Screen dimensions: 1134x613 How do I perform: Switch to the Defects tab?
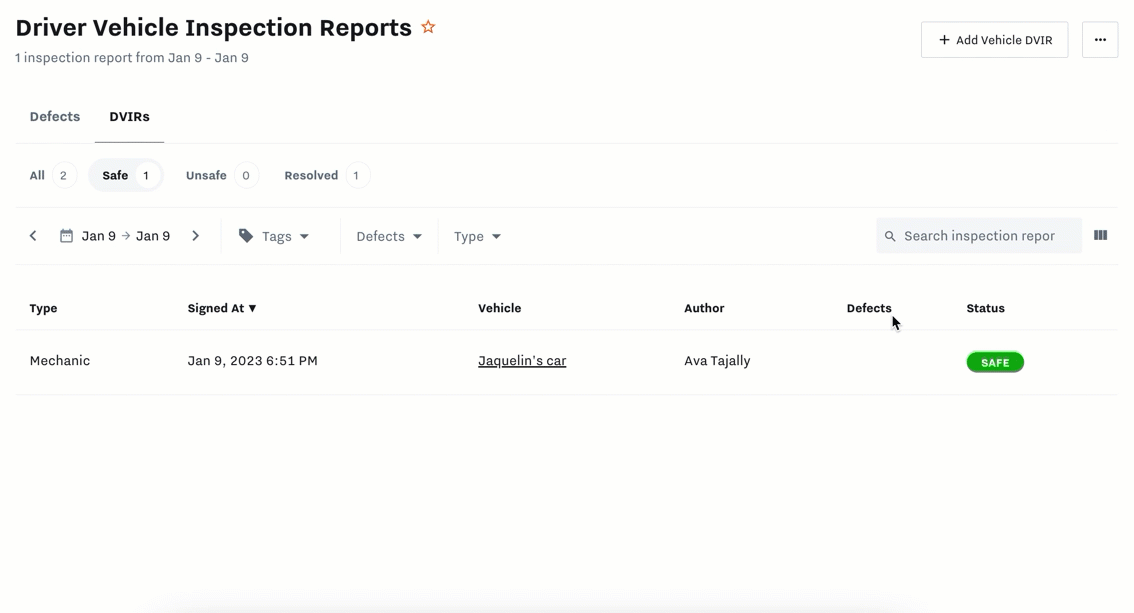coord(55,117)
